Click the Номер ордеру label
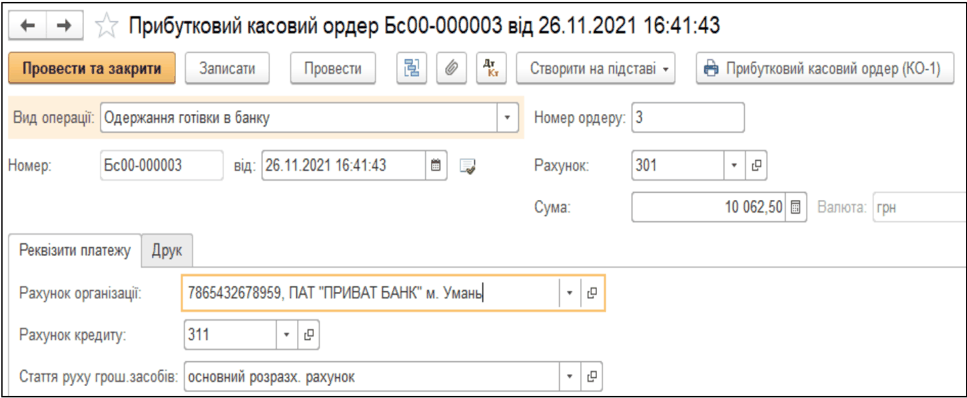The image size is (967, 398). pyautogui.click(x=580, y=117)
